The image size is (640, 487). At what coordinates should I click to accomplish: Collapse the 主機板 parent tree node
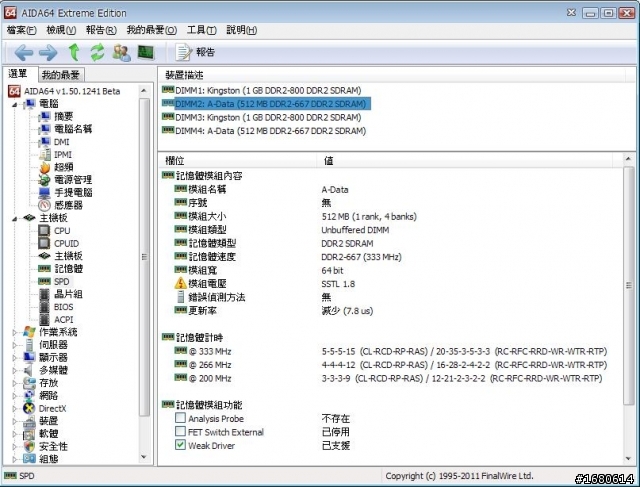14,219
